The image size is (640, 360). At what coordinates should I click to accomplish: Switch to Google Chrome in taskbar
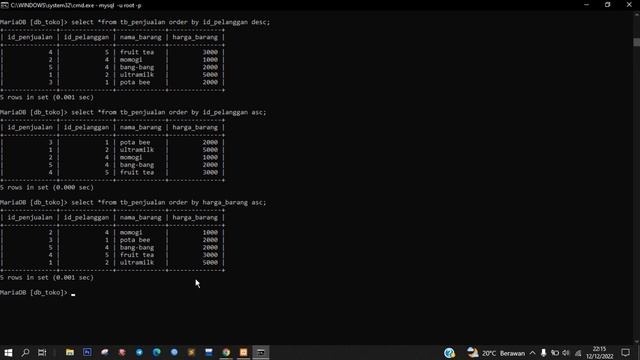226,352
